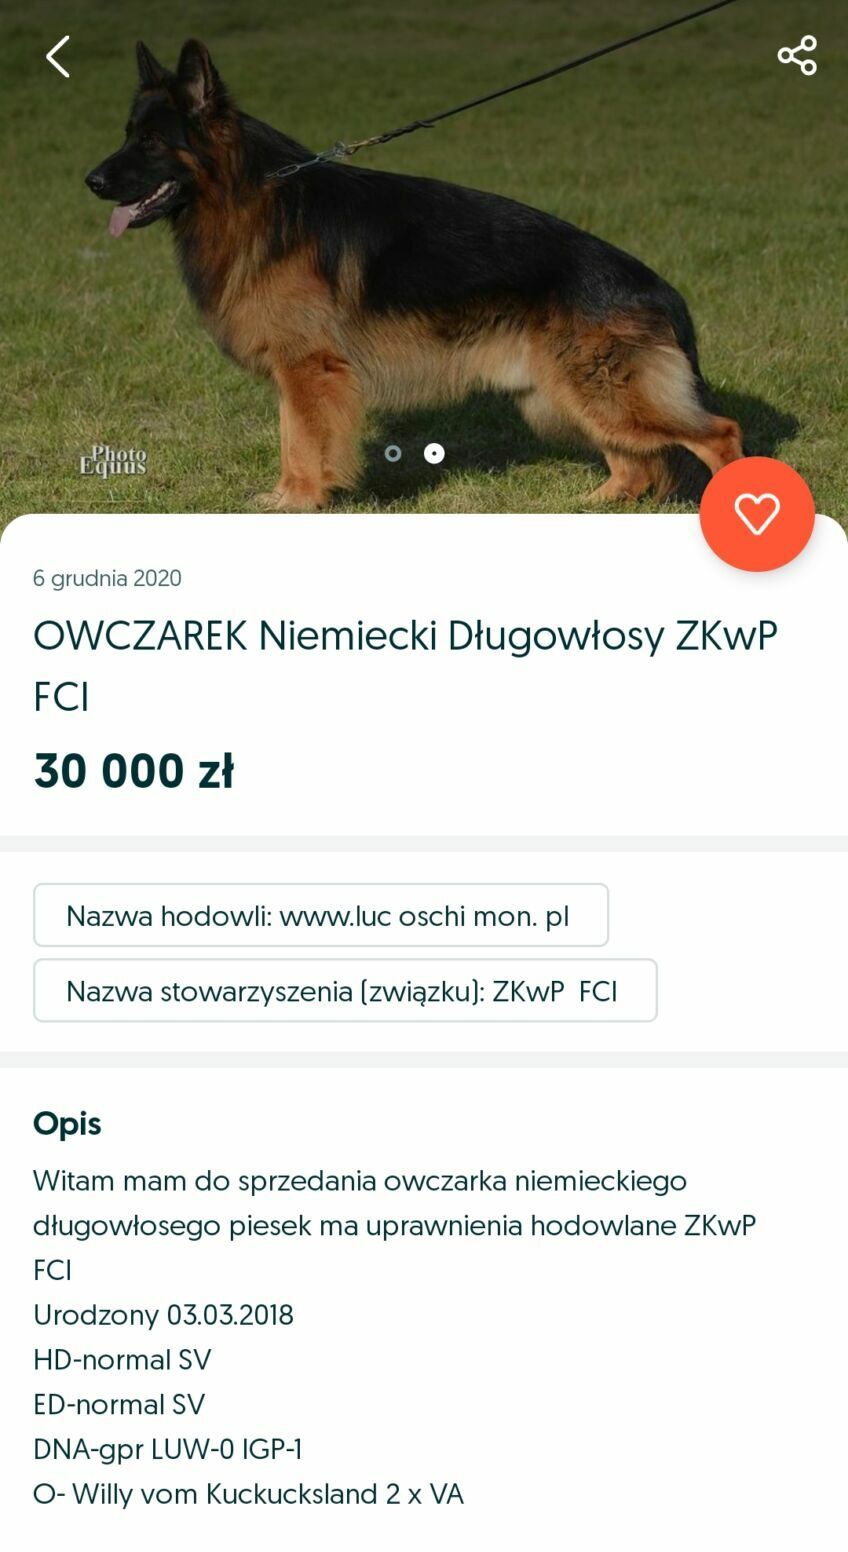Viewport: 848px width, 1552px height.
Task: Tap the ED-normal SV description line
Action: tap(119, 1404)
